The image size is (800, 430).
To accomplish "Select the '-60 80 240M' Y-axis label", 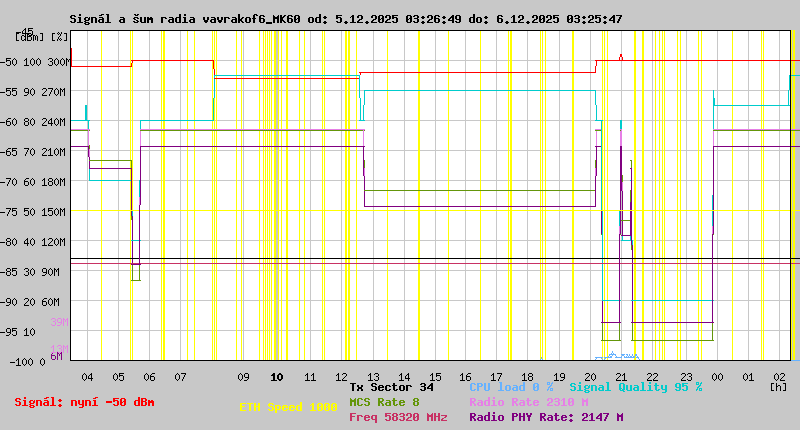I will (x=36, y=122).
